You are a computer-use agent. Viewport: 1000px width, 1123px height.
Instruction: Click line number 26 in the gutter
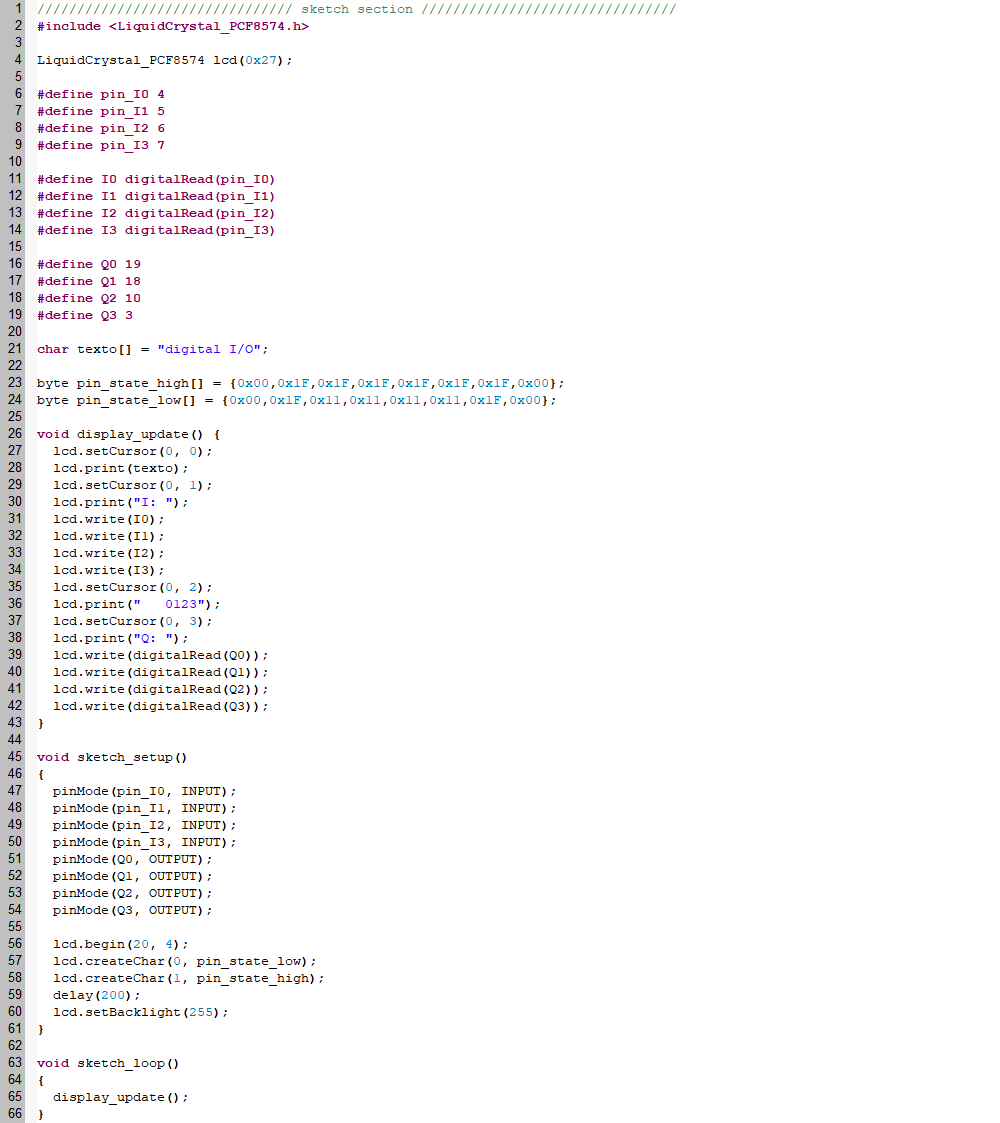pyautogui.click(x=14, y=433)
